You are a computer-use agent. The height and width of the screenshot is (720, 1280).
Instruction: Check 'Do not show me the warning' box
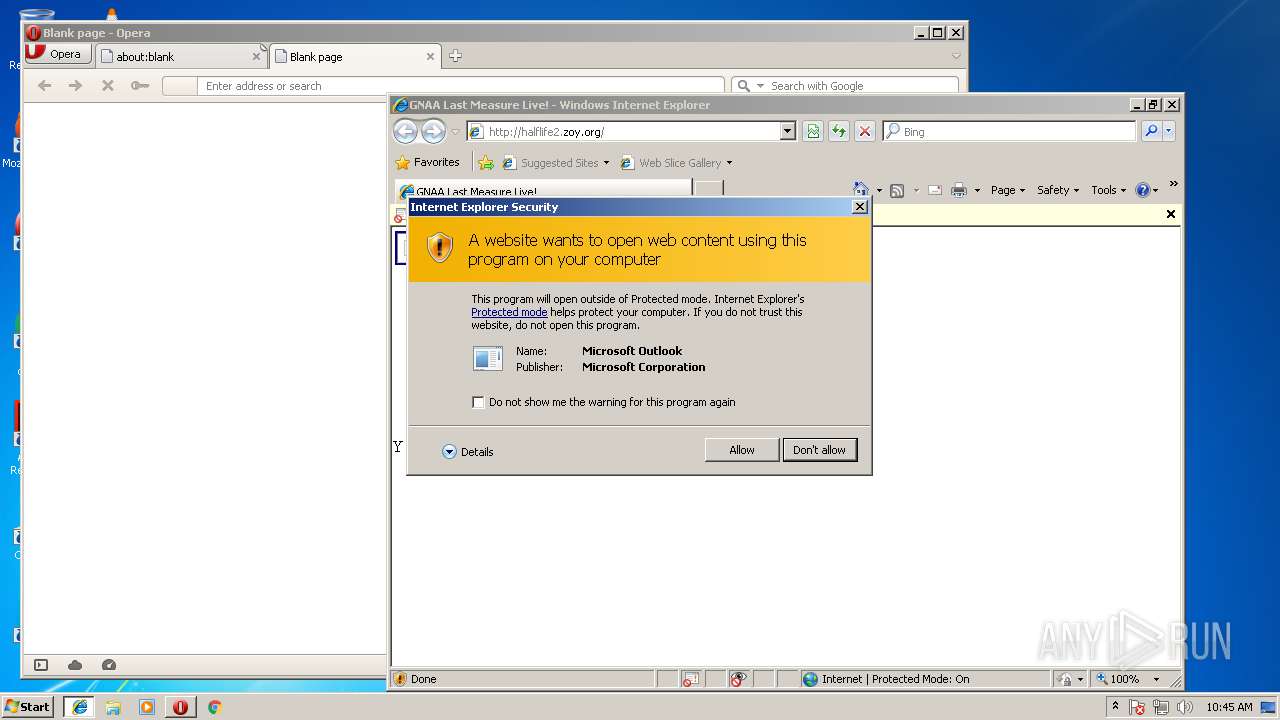478,402
